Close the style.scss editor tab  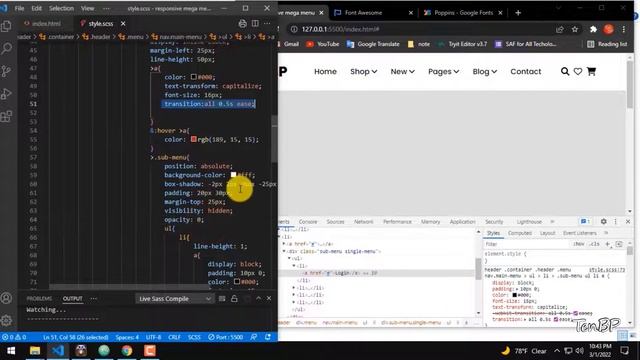pyautogui.click(x=123, y=24)
